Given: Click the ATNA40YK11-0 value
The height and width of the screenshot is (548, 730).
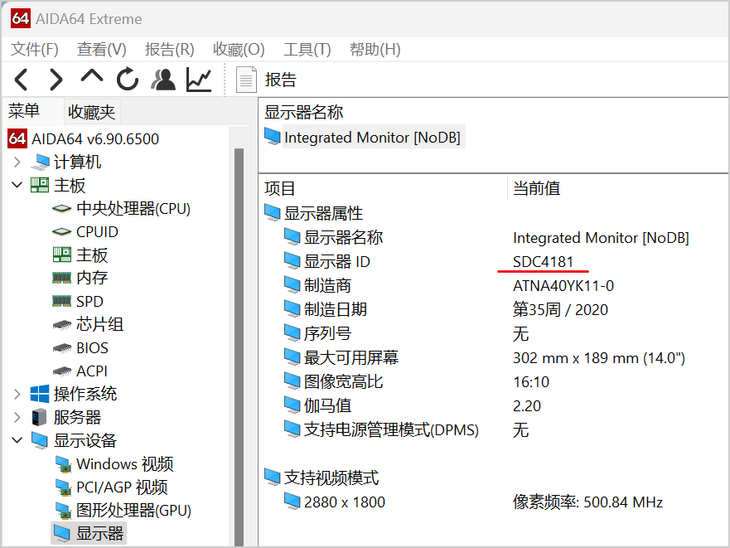Looking at the screenshot, I should pyautogui.click(x=563, y=285).
